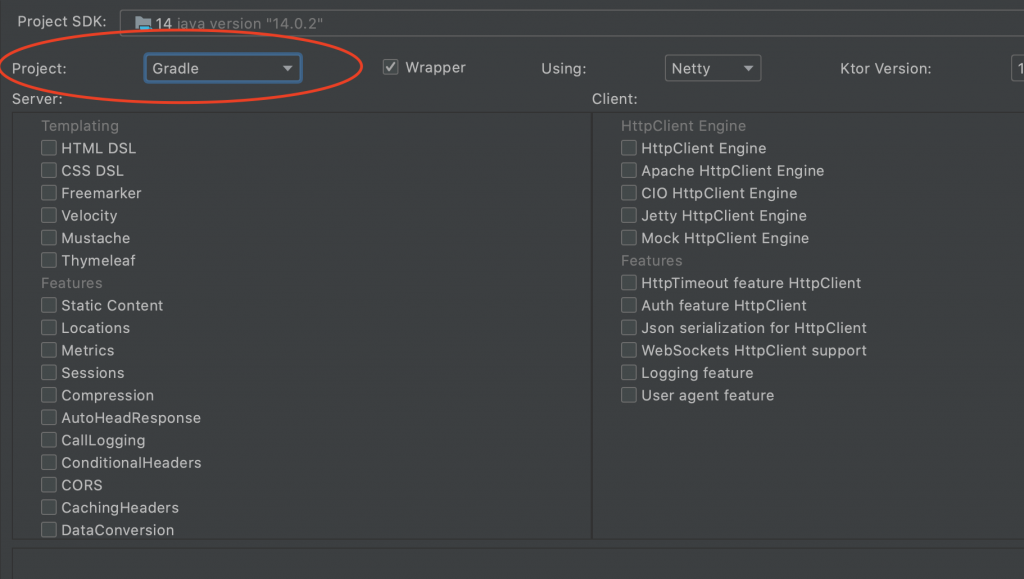
Task: Click the Client Features group header
Action: [x=652, y=260]
